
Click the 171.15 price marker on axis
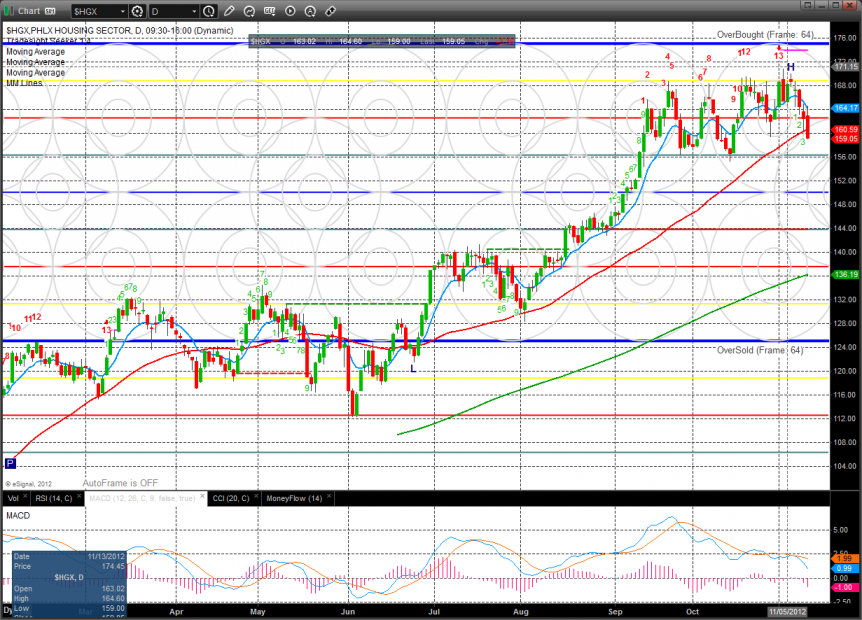[846, 67]
